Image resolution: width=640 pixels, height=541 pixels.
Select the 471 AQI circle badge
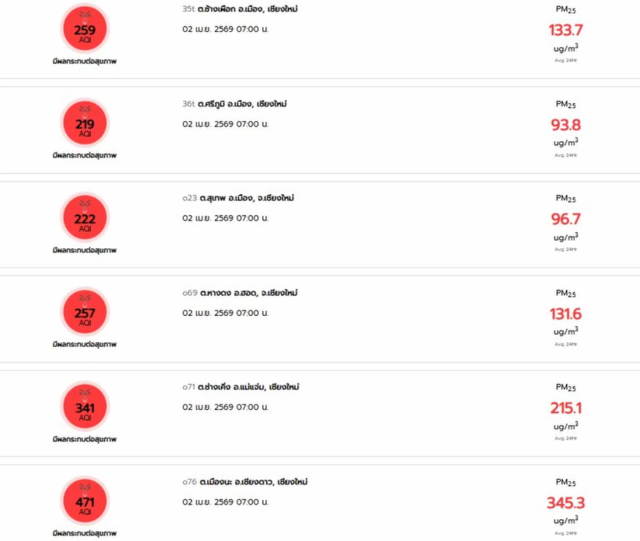click(x=85, y=500)
